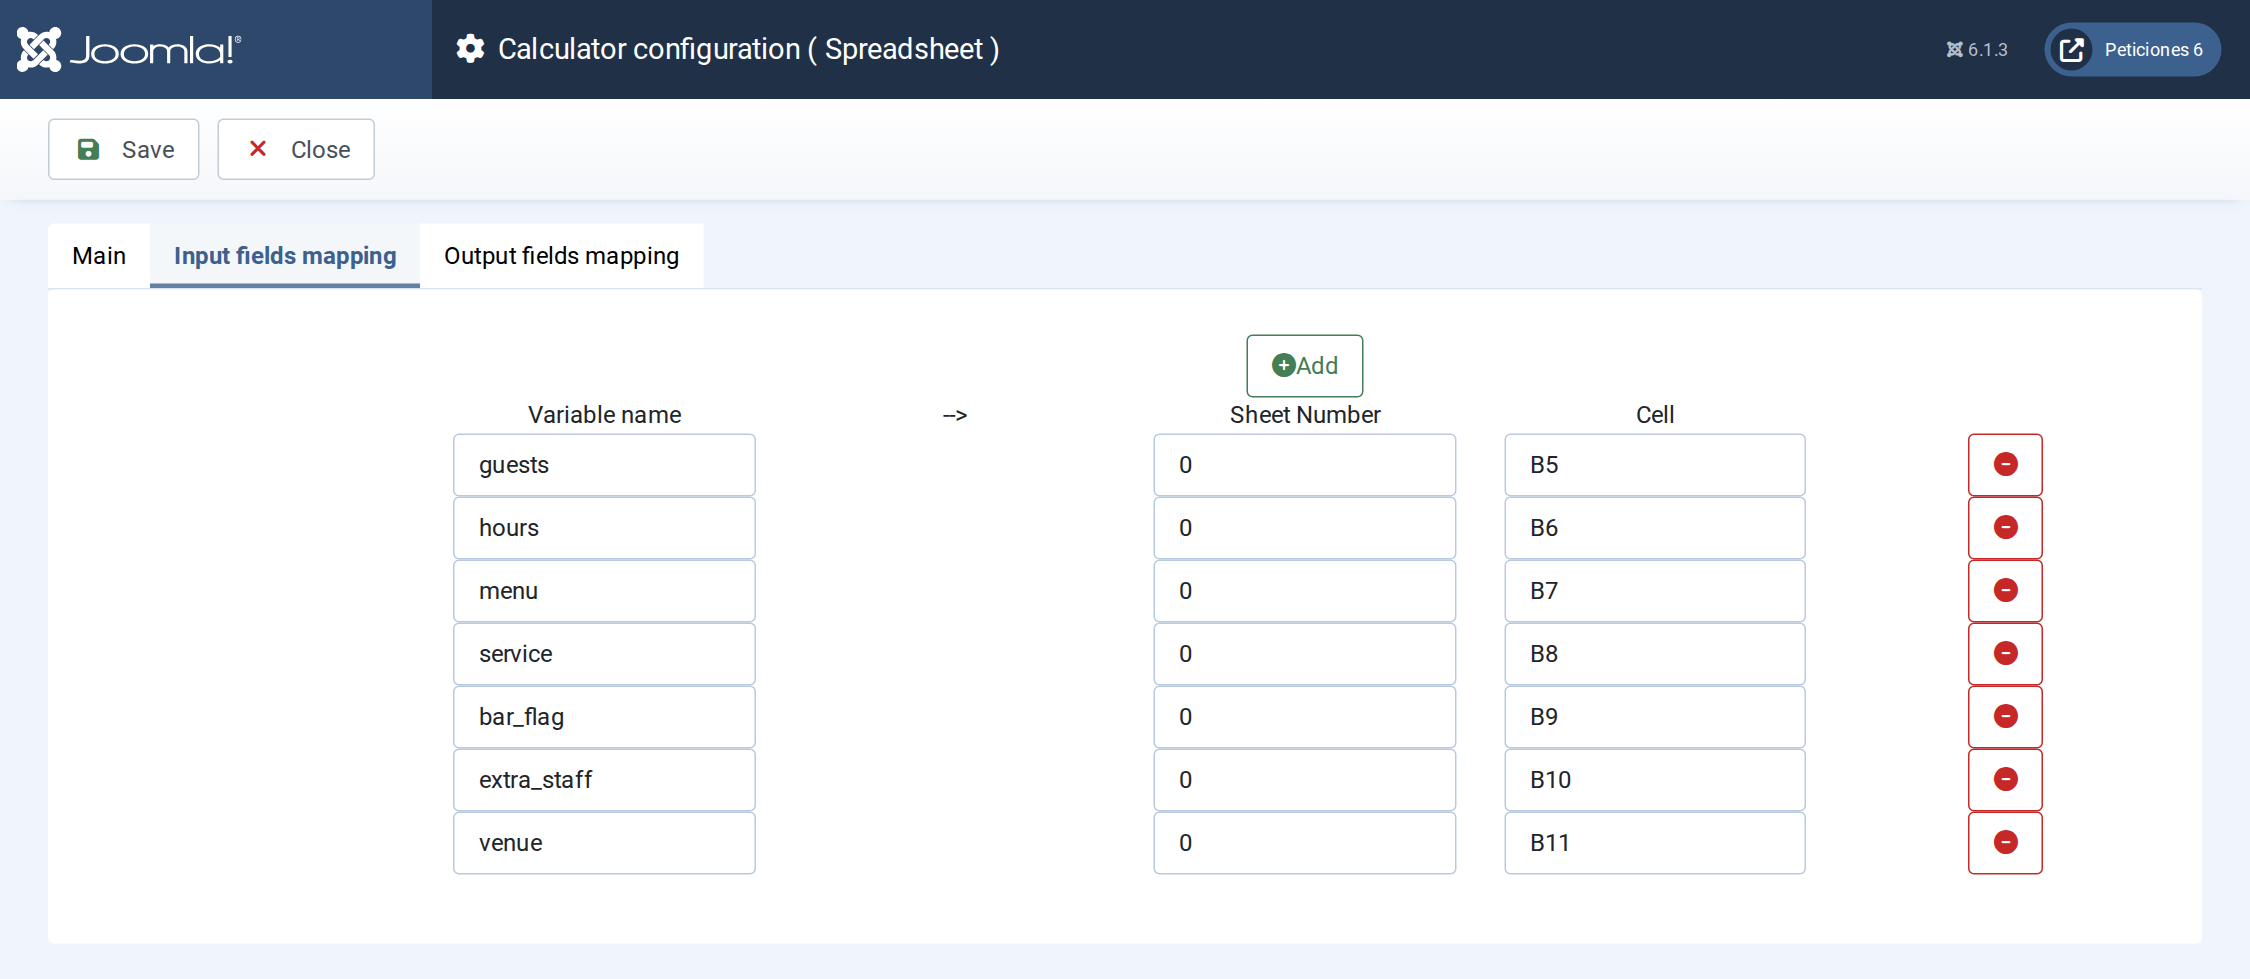Screen dimensions: 2250x979
Task: Remove the hours mapping row
Action: (x=2005, y=528)
